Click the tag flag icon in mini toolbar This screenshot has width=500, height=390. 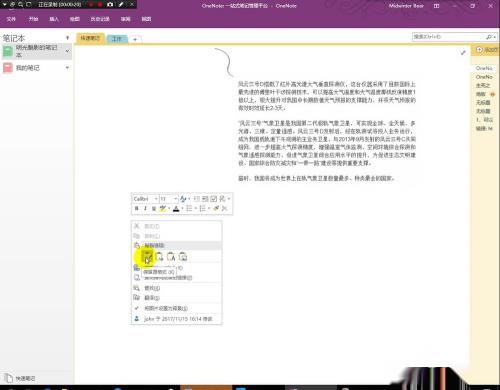(222, 199)
